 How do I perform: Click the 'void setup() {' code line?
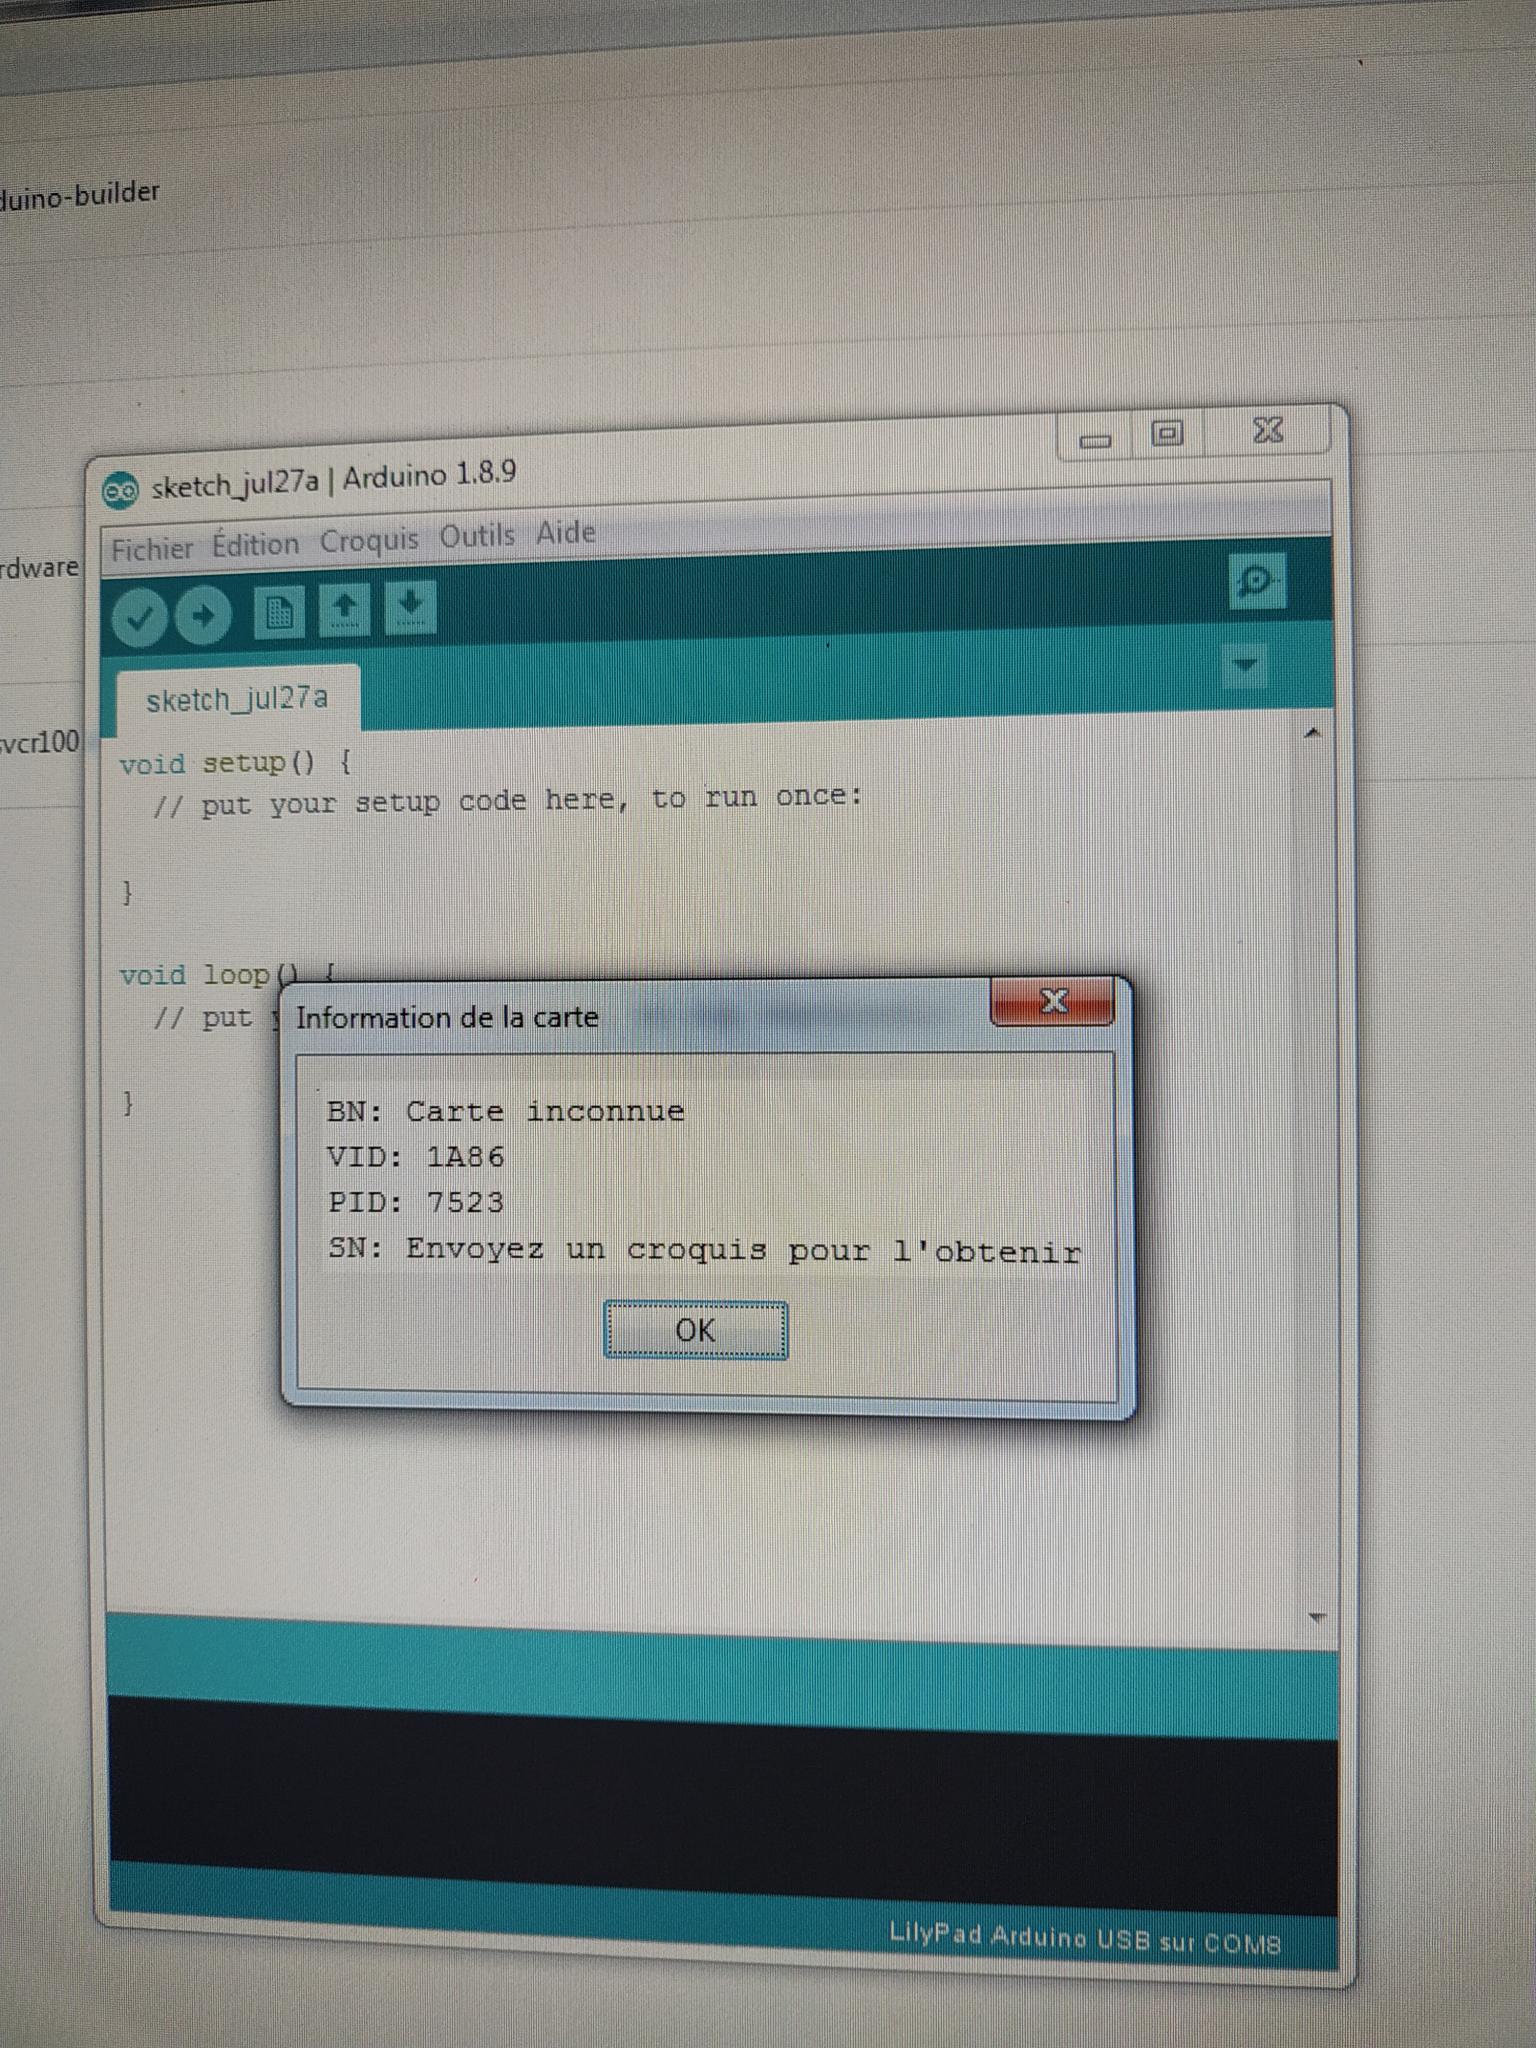point(236,763)
